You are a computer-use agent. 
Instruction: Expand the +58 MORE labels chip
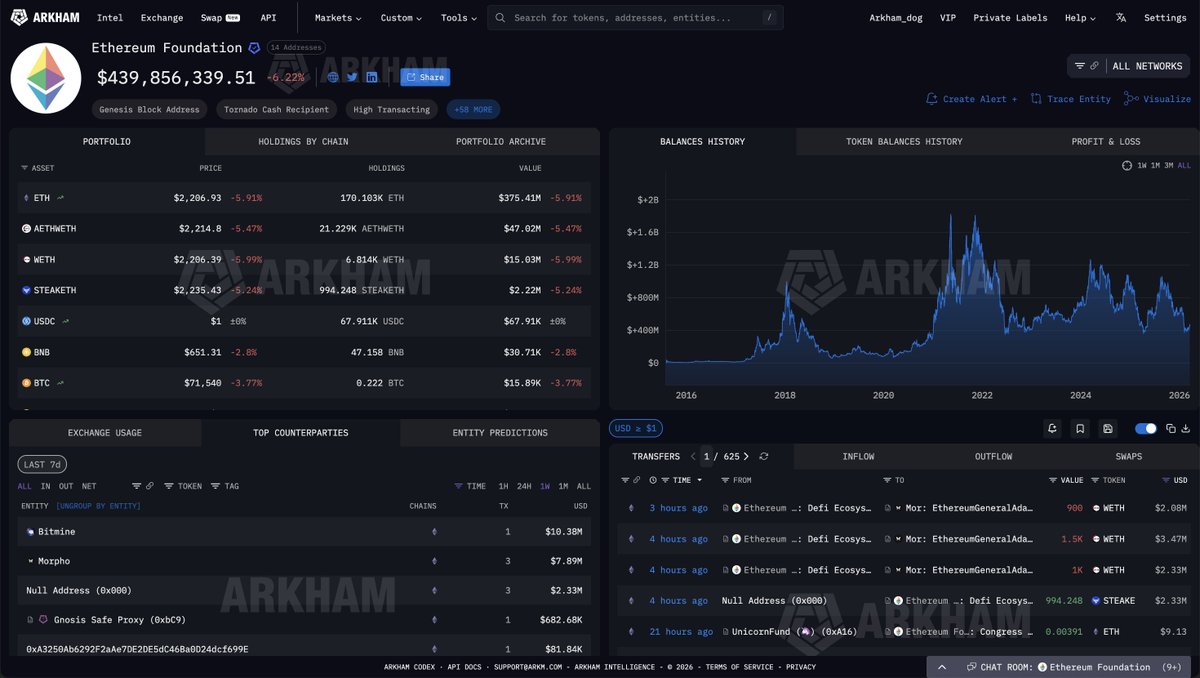point(473,109)
